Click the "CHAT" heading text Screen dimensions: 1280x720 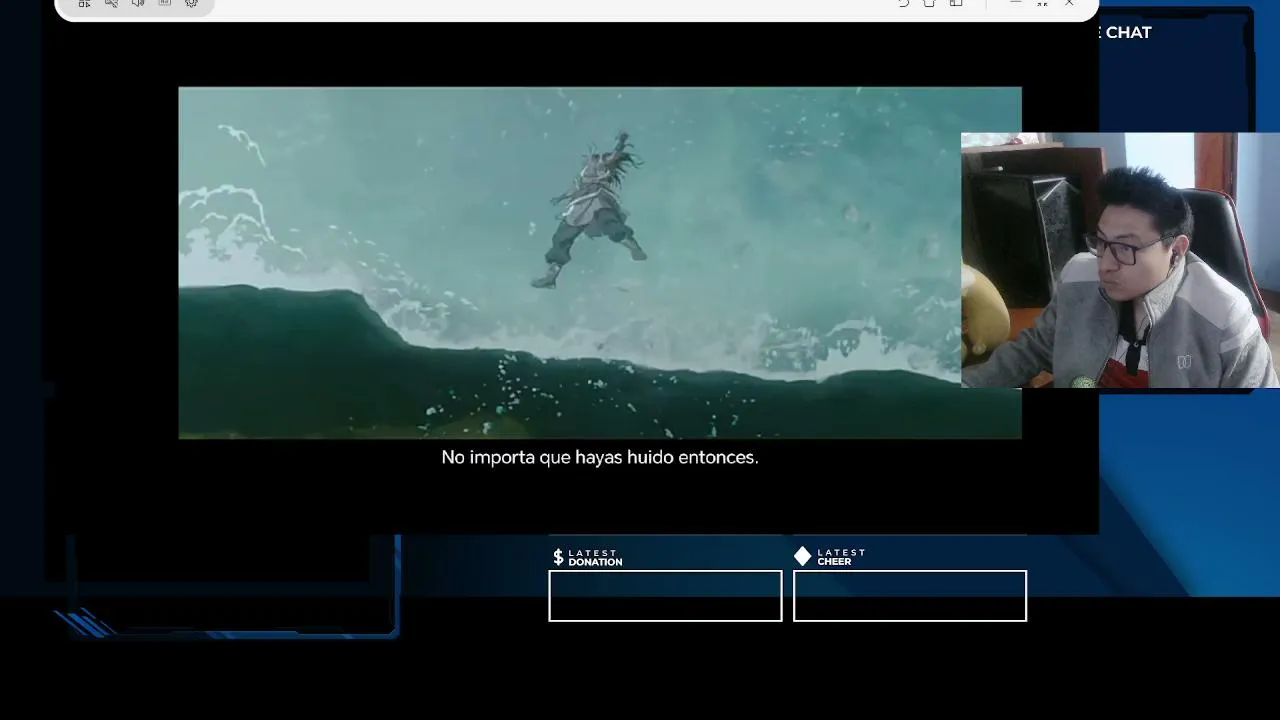1128,32
